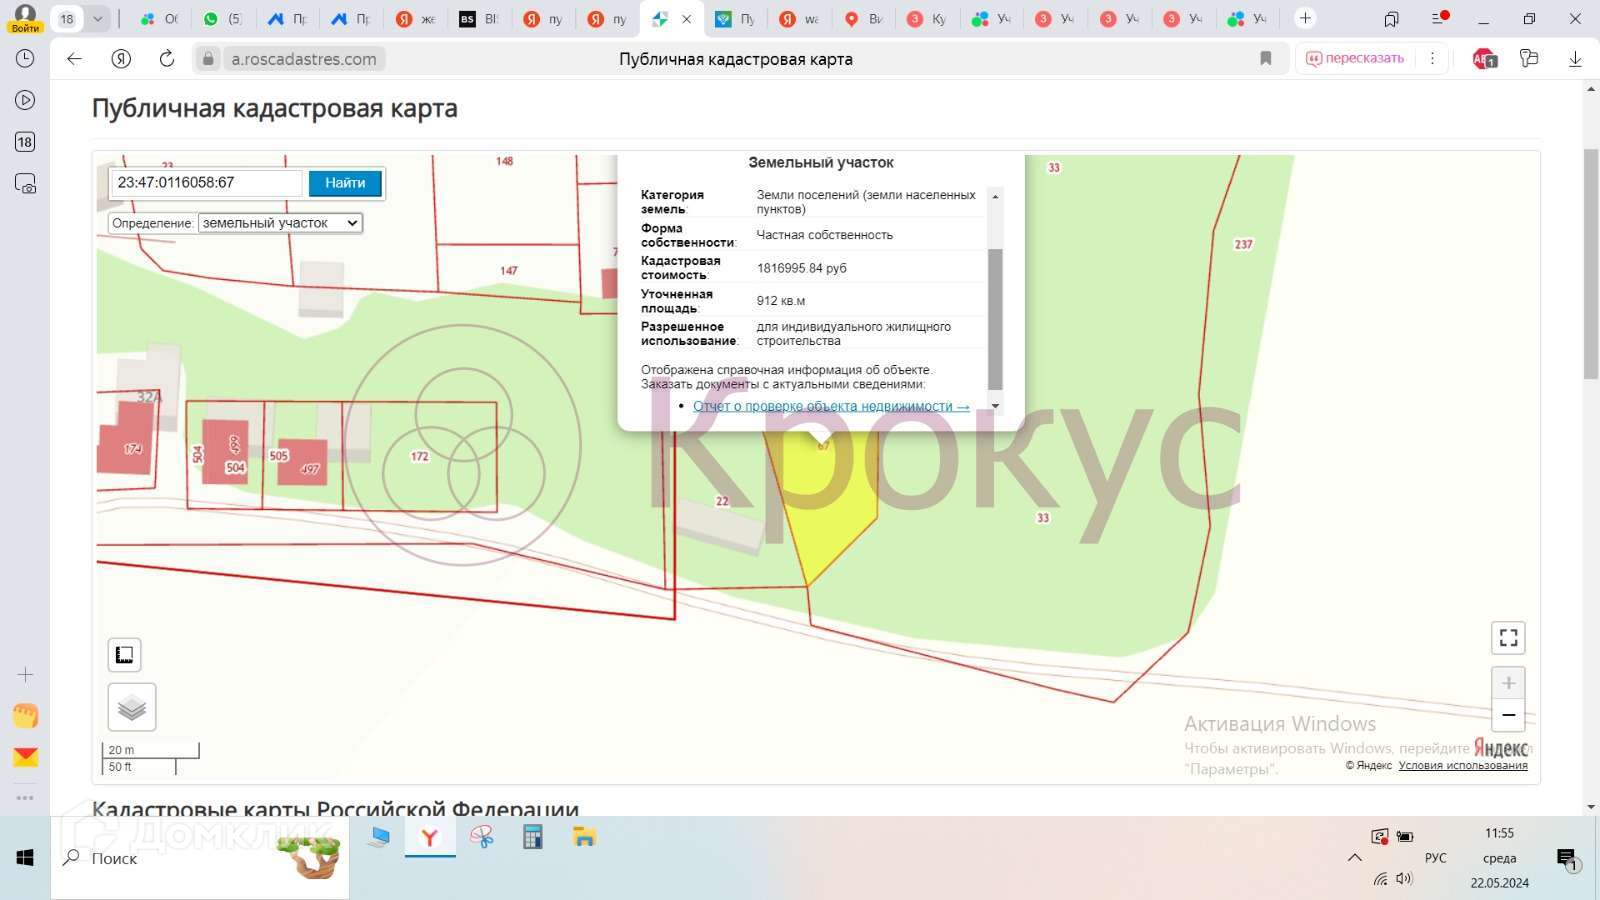Reload the current page
Viewport: 1600px width, 900px height.
click(167, 59)
